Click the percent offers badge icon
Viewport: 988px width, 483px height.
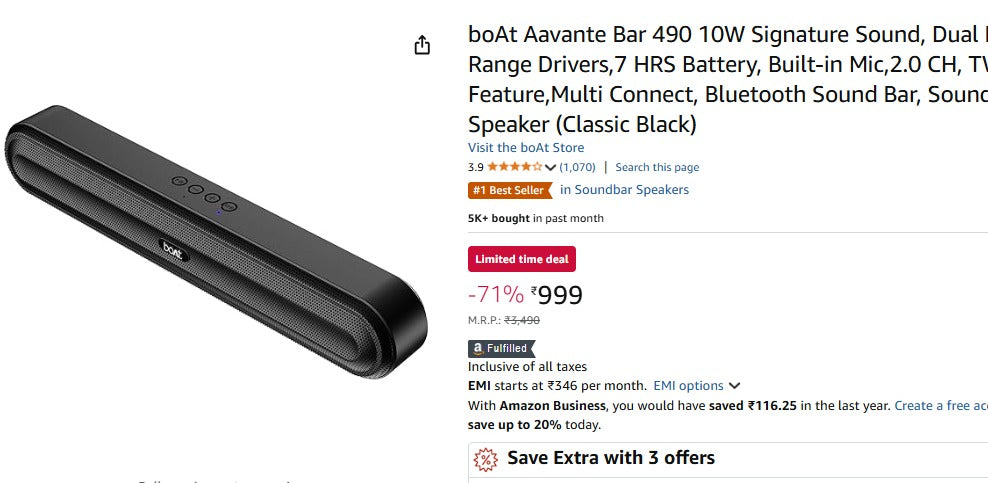tap(485, 459)
